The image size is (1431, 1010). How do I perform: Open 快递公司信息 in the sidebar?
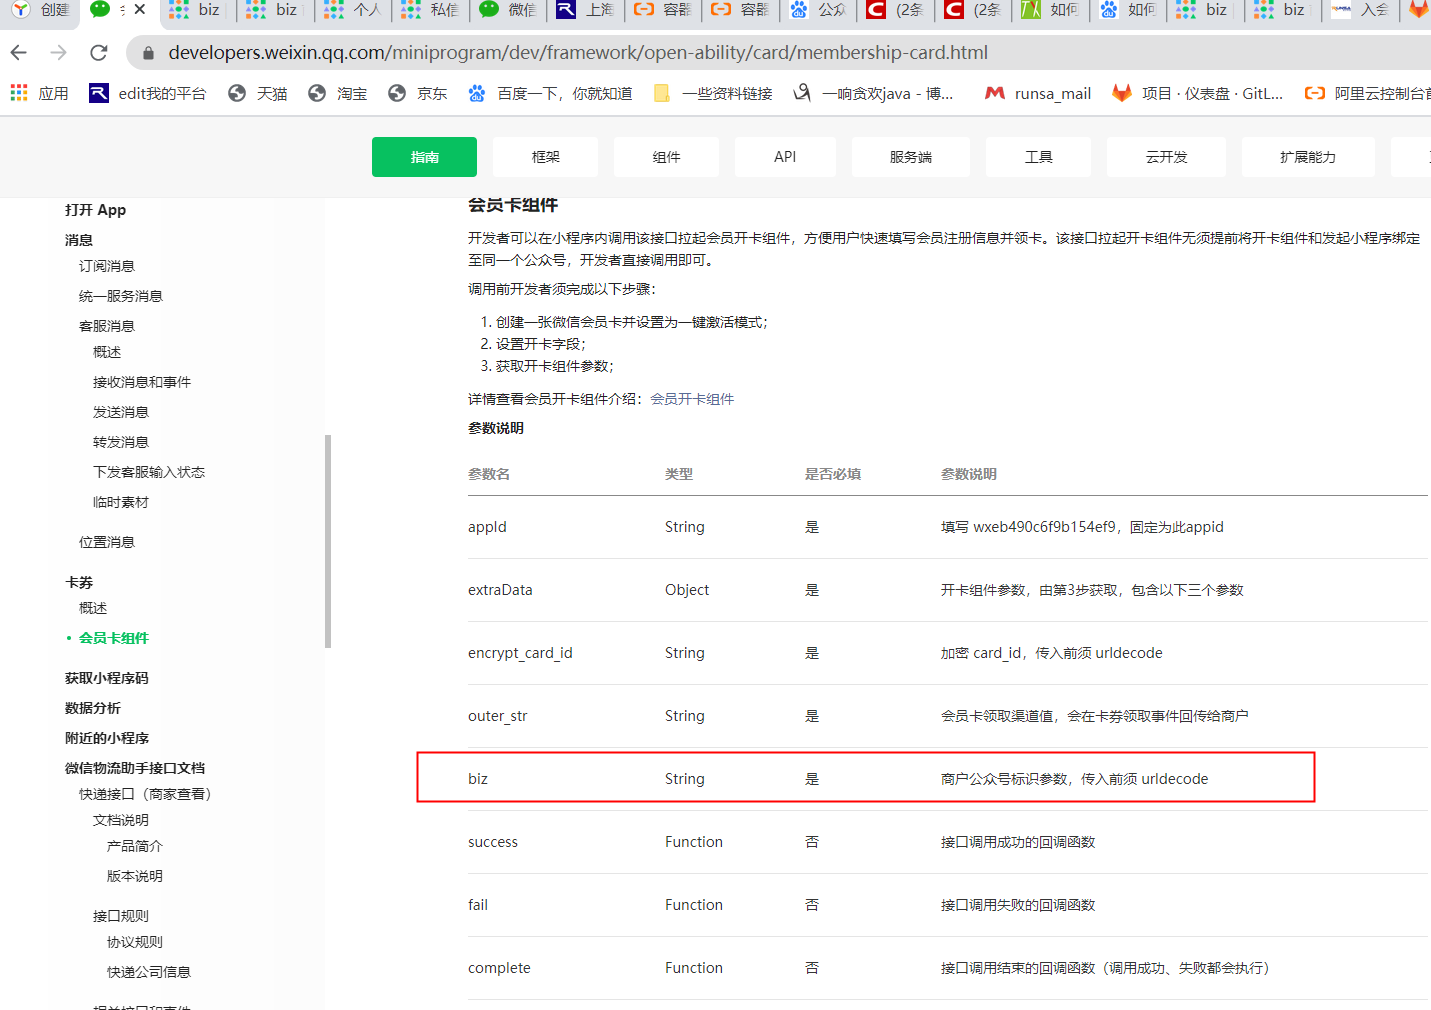pos(149,972)
